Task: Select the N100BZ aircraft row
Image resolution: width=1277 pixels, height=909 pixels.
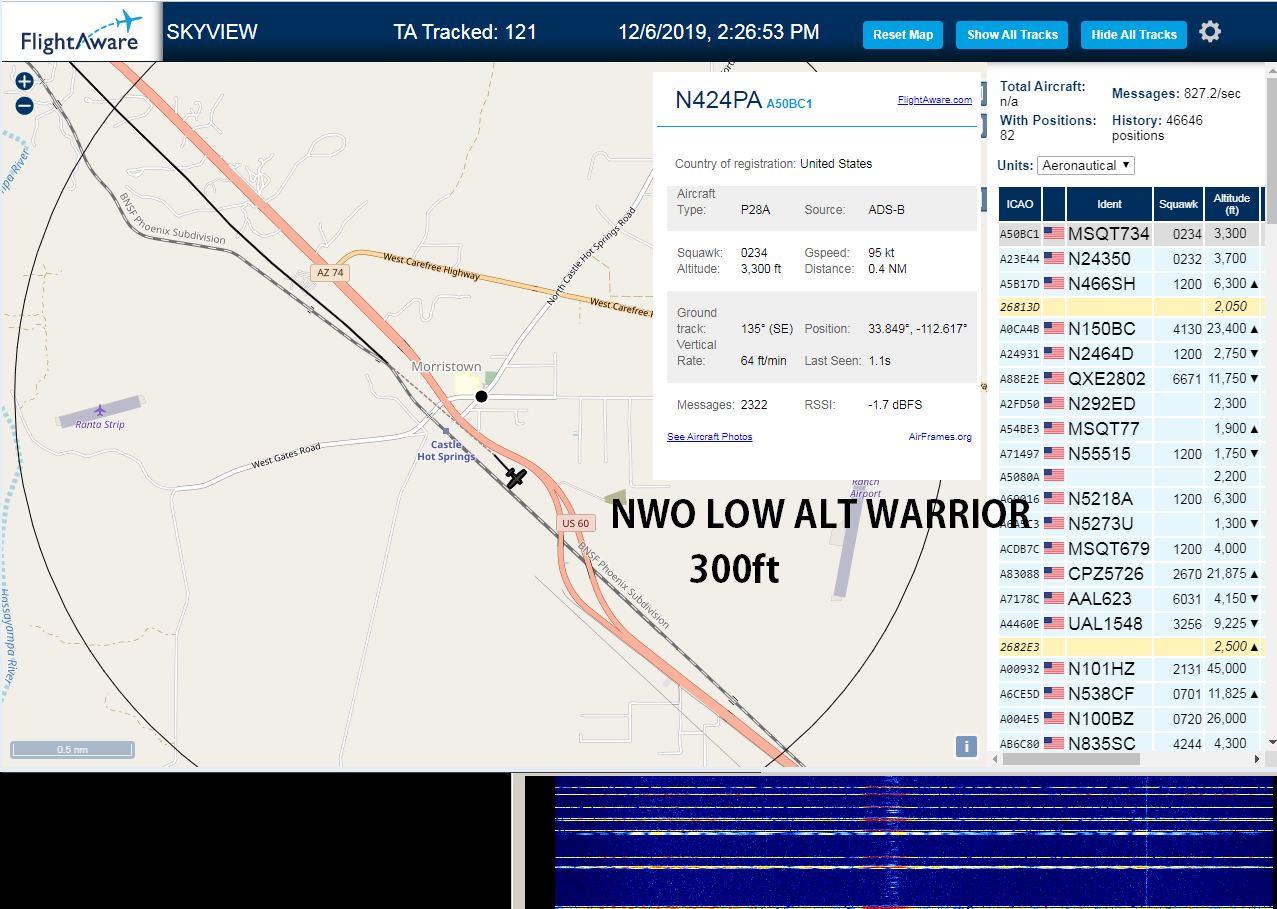Action: (1130, 719)
